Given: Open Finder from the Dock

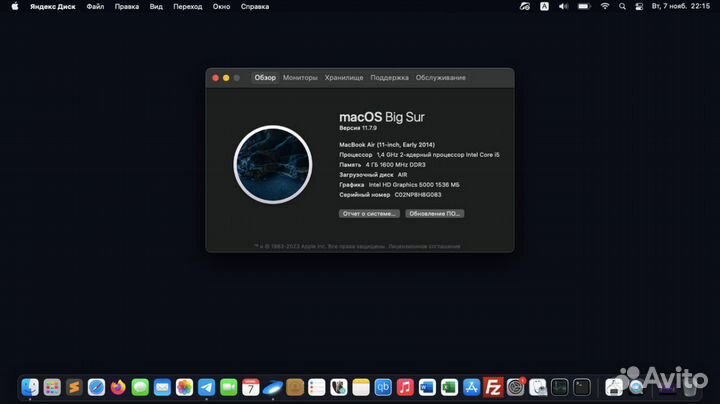Looking at the screenshot, I should point(30,387).
